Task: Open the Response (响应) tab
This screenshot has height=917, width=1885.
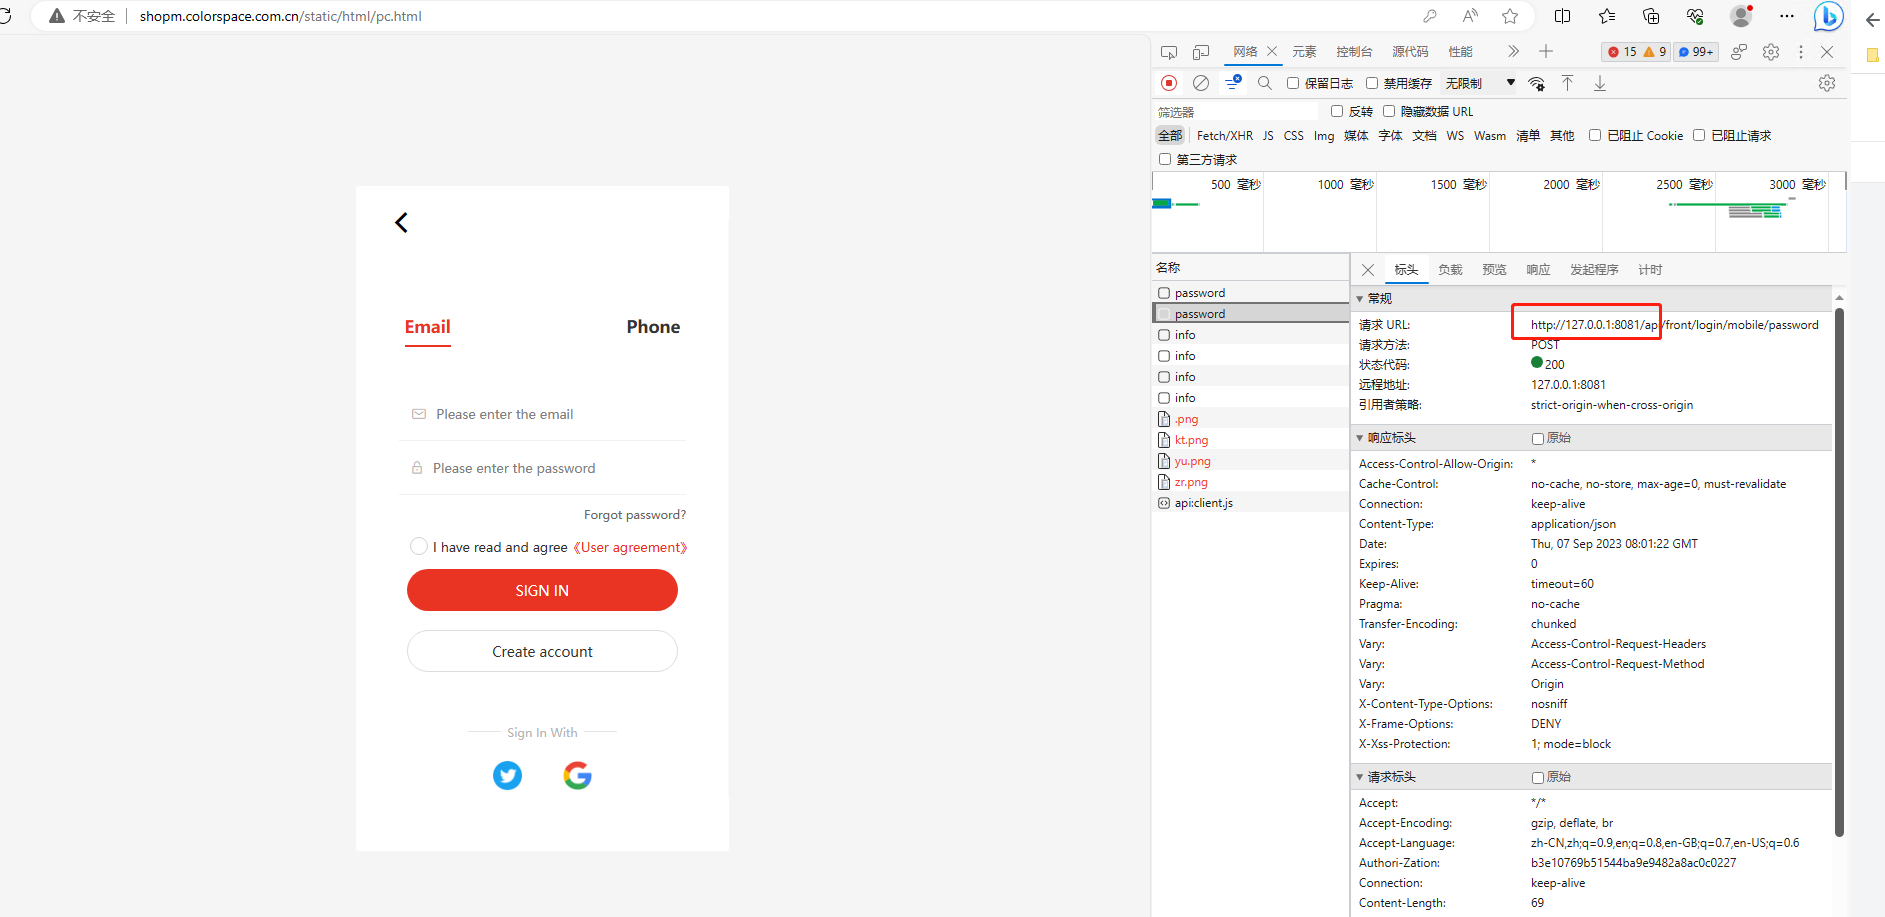Action: pos(1538,270)
